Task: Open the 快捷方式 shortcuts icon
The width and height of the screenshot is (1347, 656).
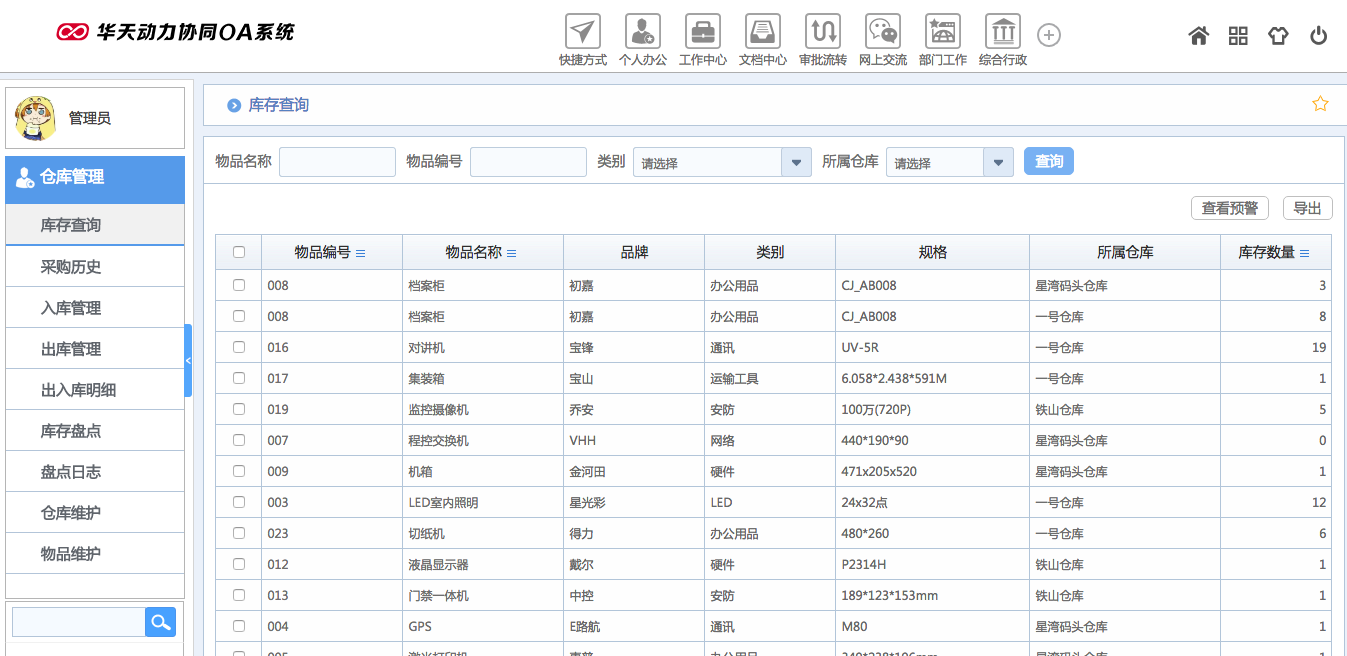Action: click(582, 32)
